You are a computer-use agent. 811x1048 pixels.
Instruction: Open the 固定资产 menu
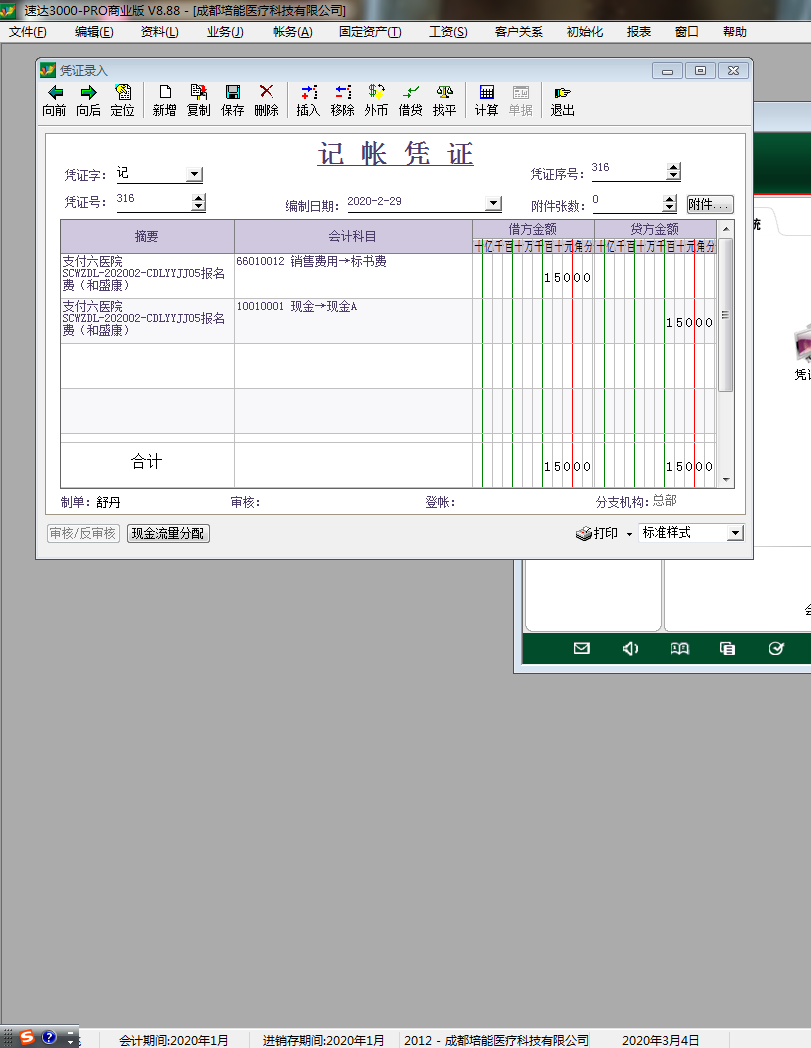pos(369,32)
